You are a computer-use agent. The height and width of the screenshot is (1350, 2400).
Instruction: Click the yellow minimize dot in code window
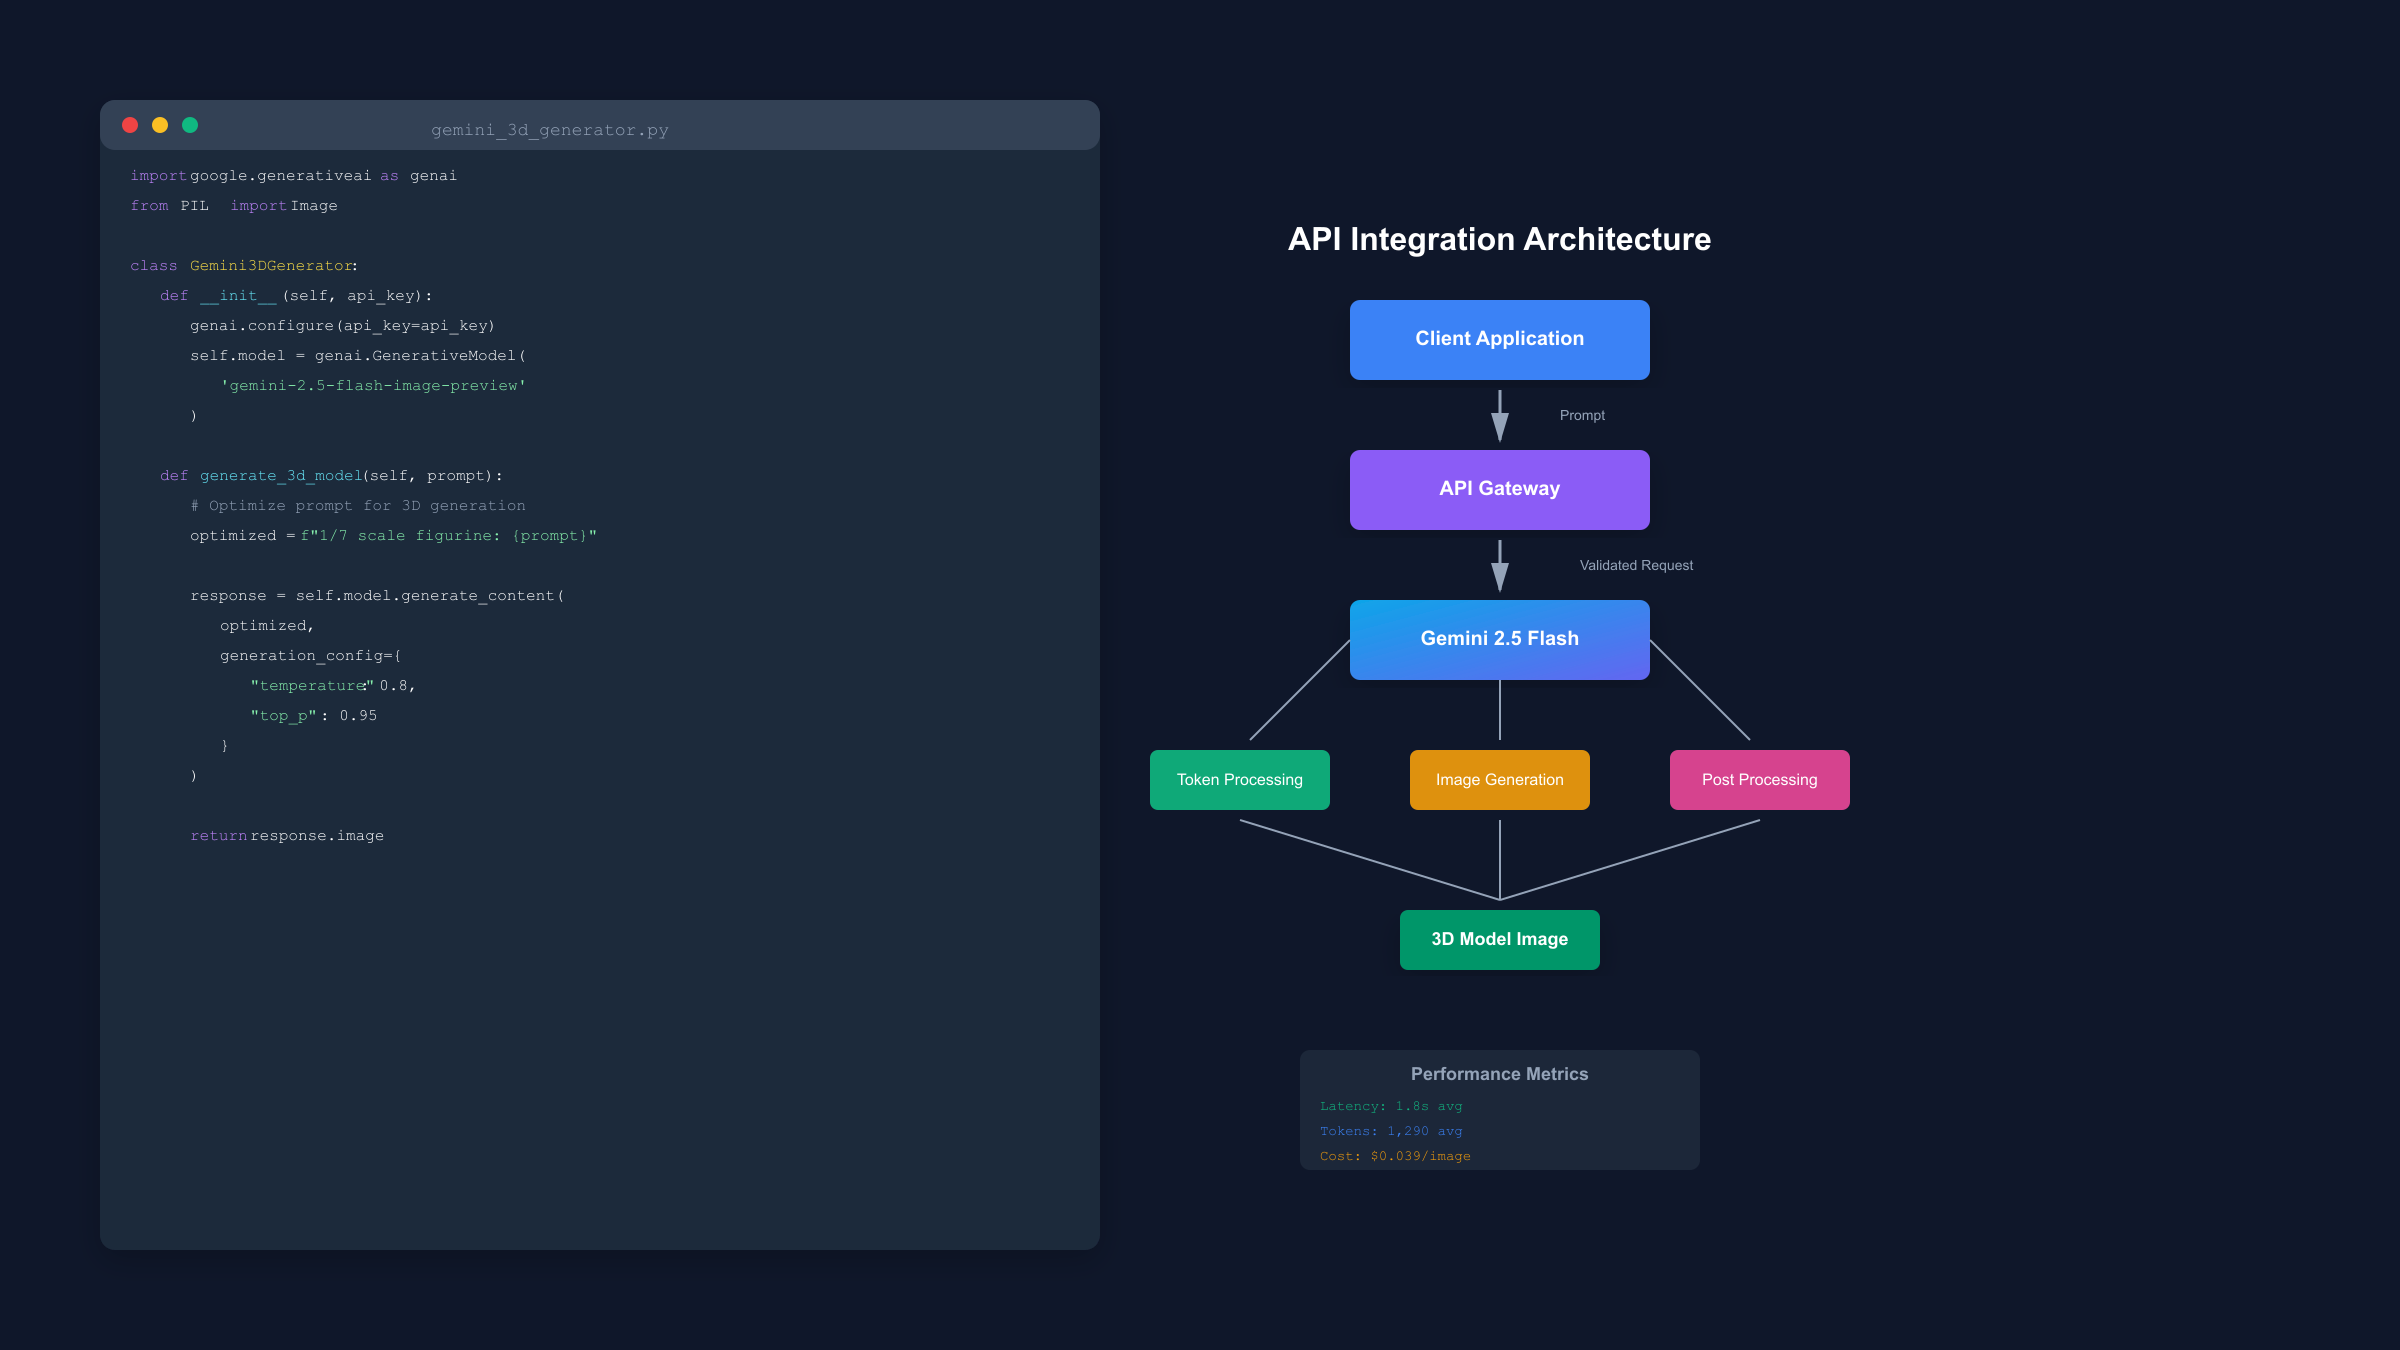click(160, 125)
